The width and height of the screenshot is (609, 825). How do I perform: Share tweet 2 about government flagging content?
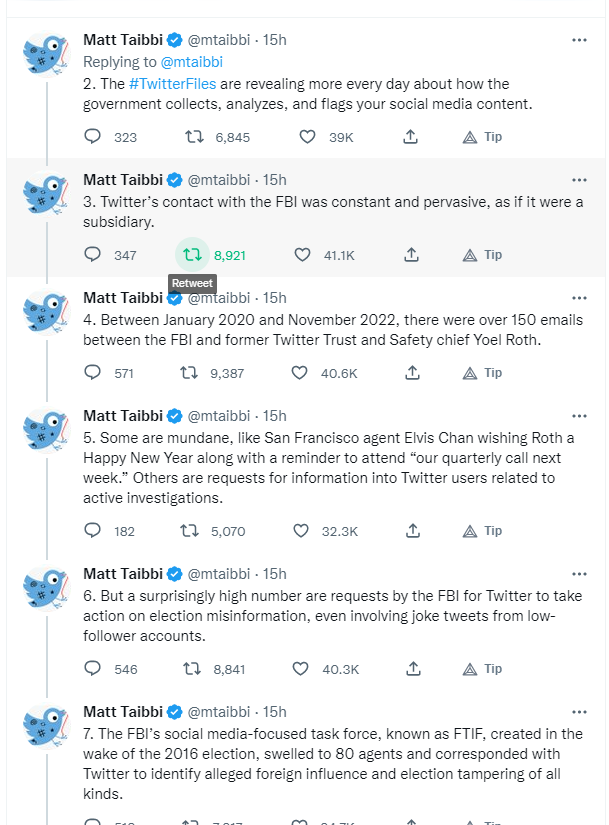[411, 137]
